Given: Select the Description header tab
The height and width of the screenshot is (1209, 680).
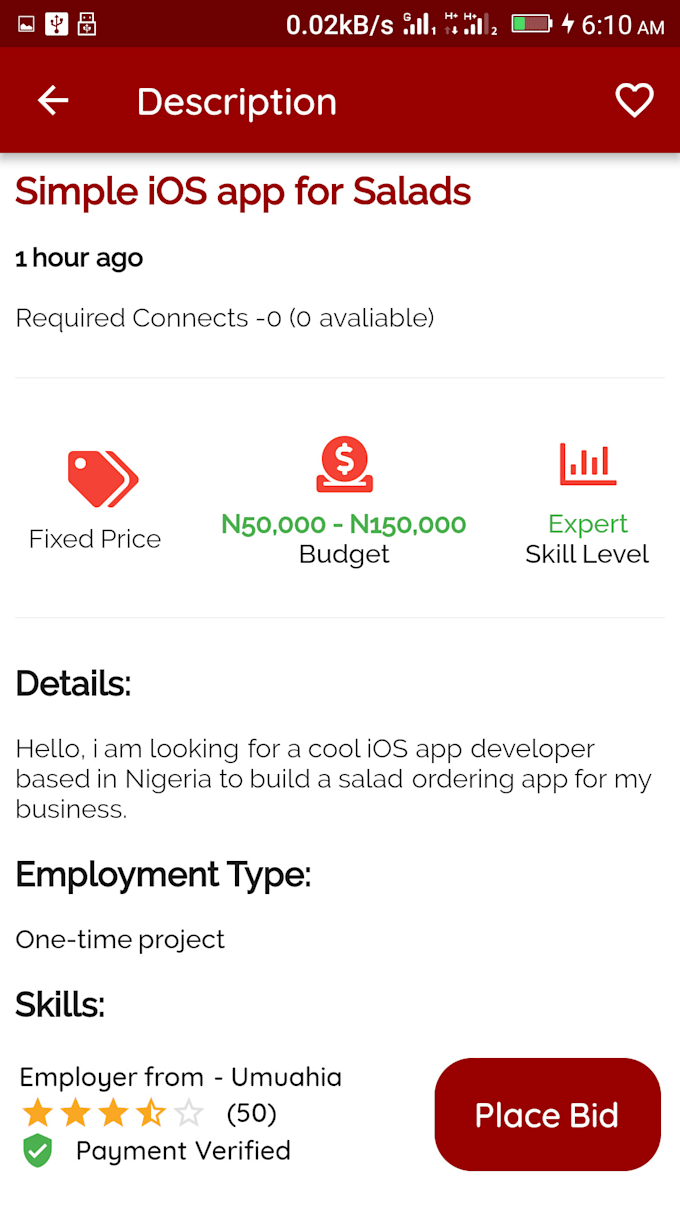Looking at the screenshot, I should point(236,100).
